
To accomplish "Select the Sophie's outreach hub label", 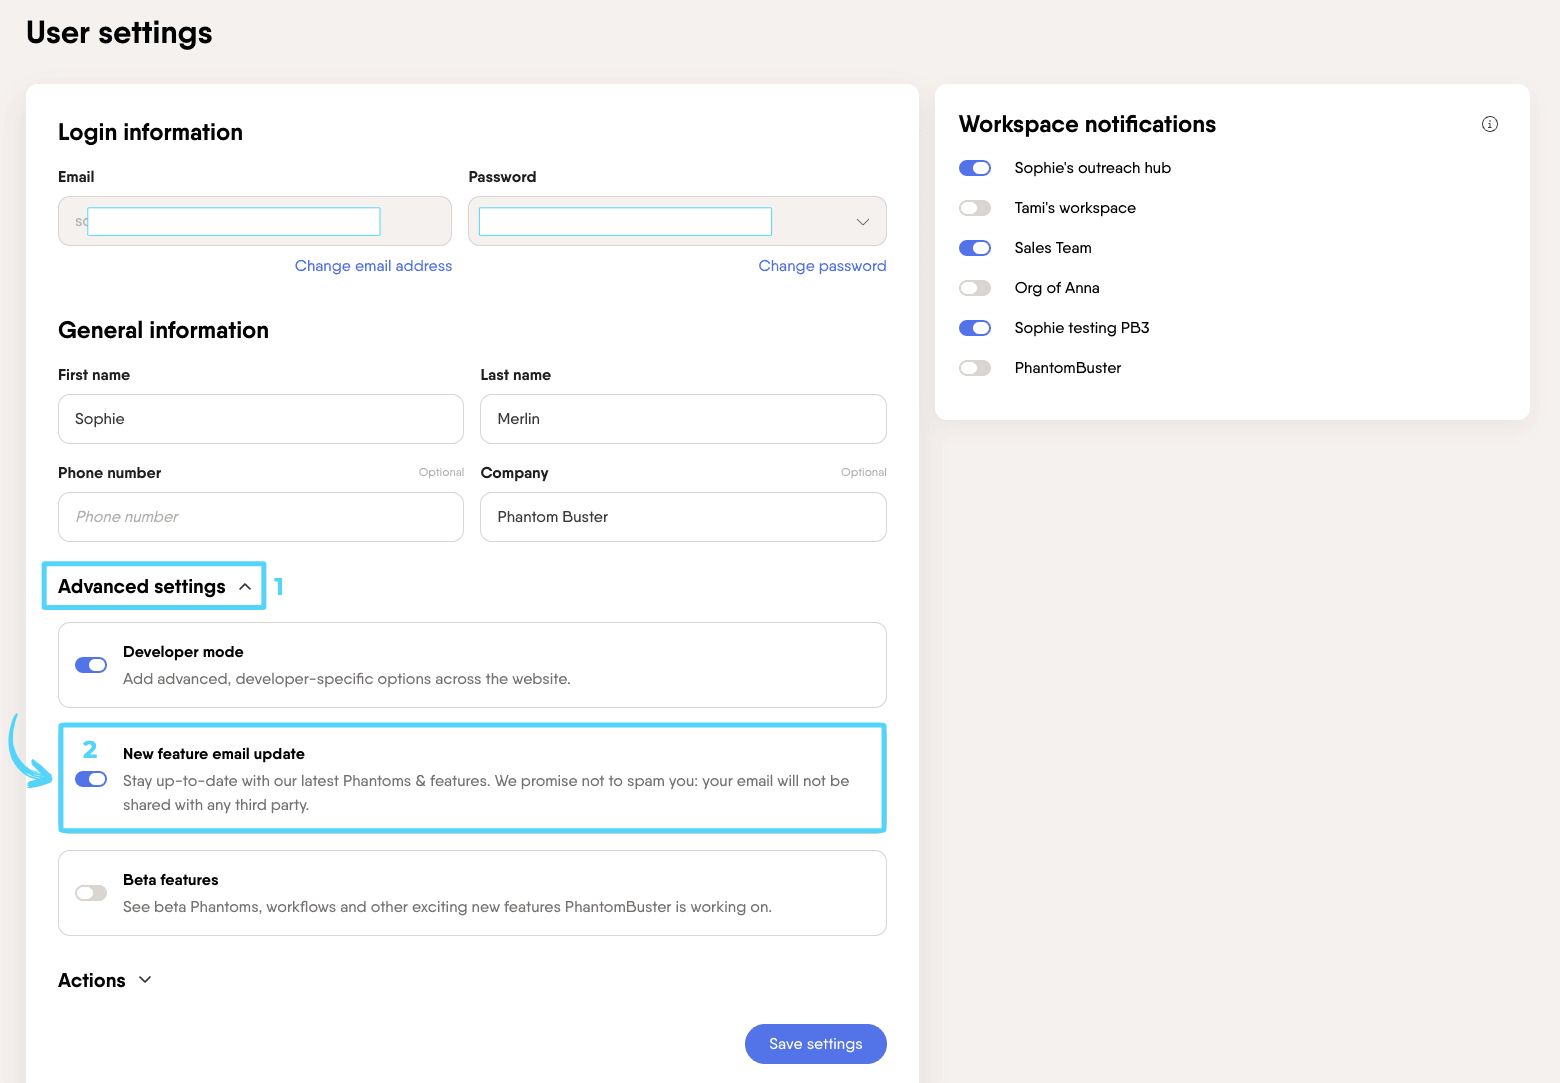I will click(x=1092, y=168).
